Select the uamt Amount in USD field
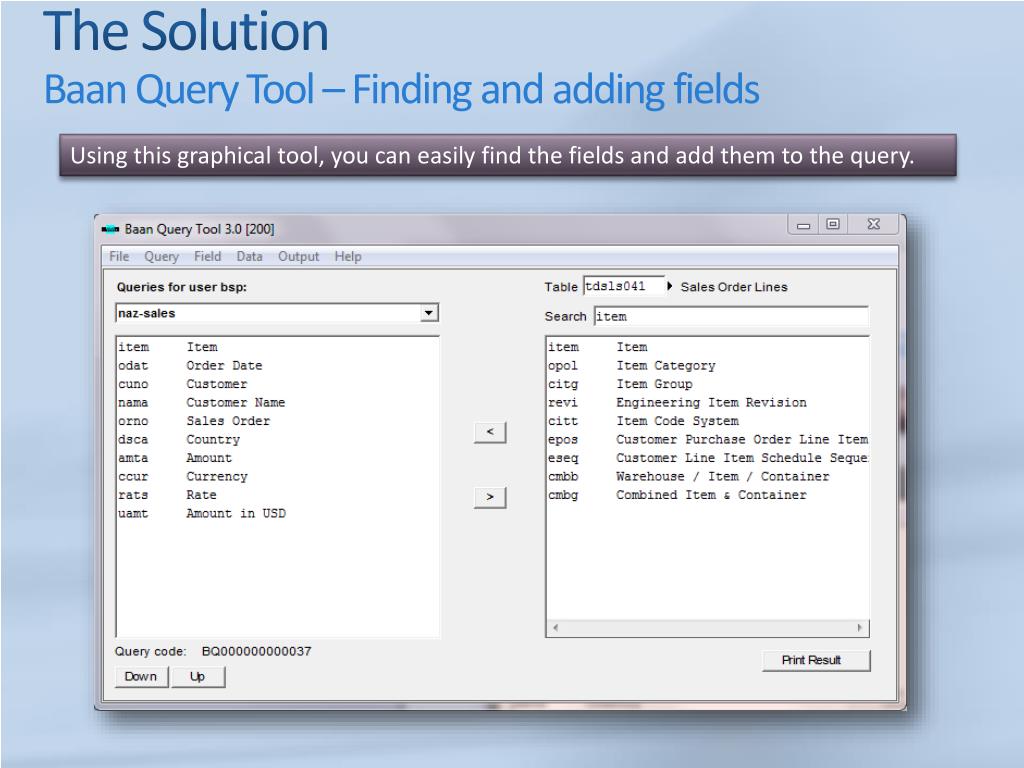Viewport: 1024px width, 768px height. [x=278, y=513]
